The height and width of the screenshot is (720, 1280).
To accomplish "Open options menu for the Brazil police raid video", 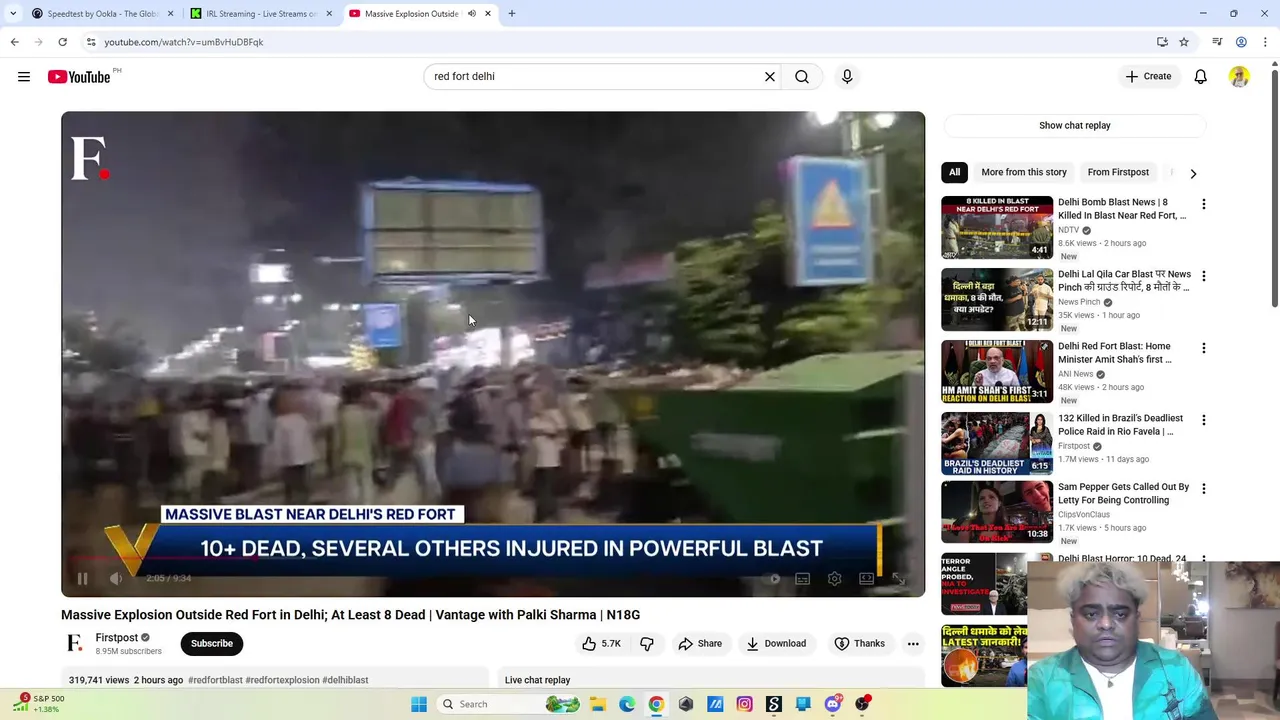I will point(1204,420).
